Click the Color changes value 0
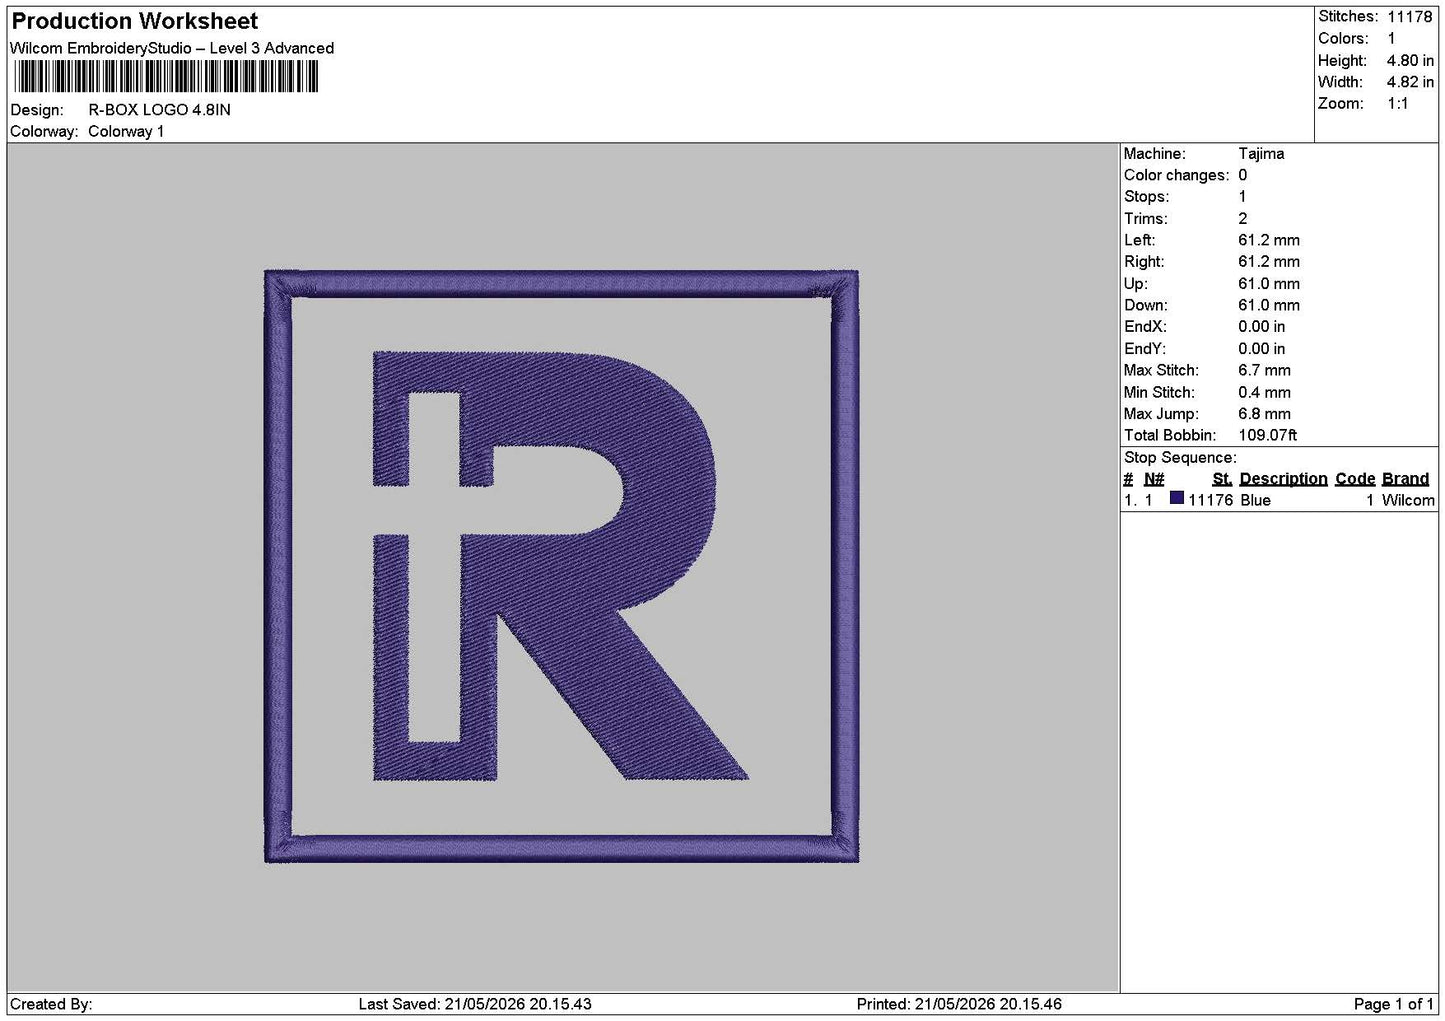Screen dimensions: 1445x1021 click(1243, 175)
